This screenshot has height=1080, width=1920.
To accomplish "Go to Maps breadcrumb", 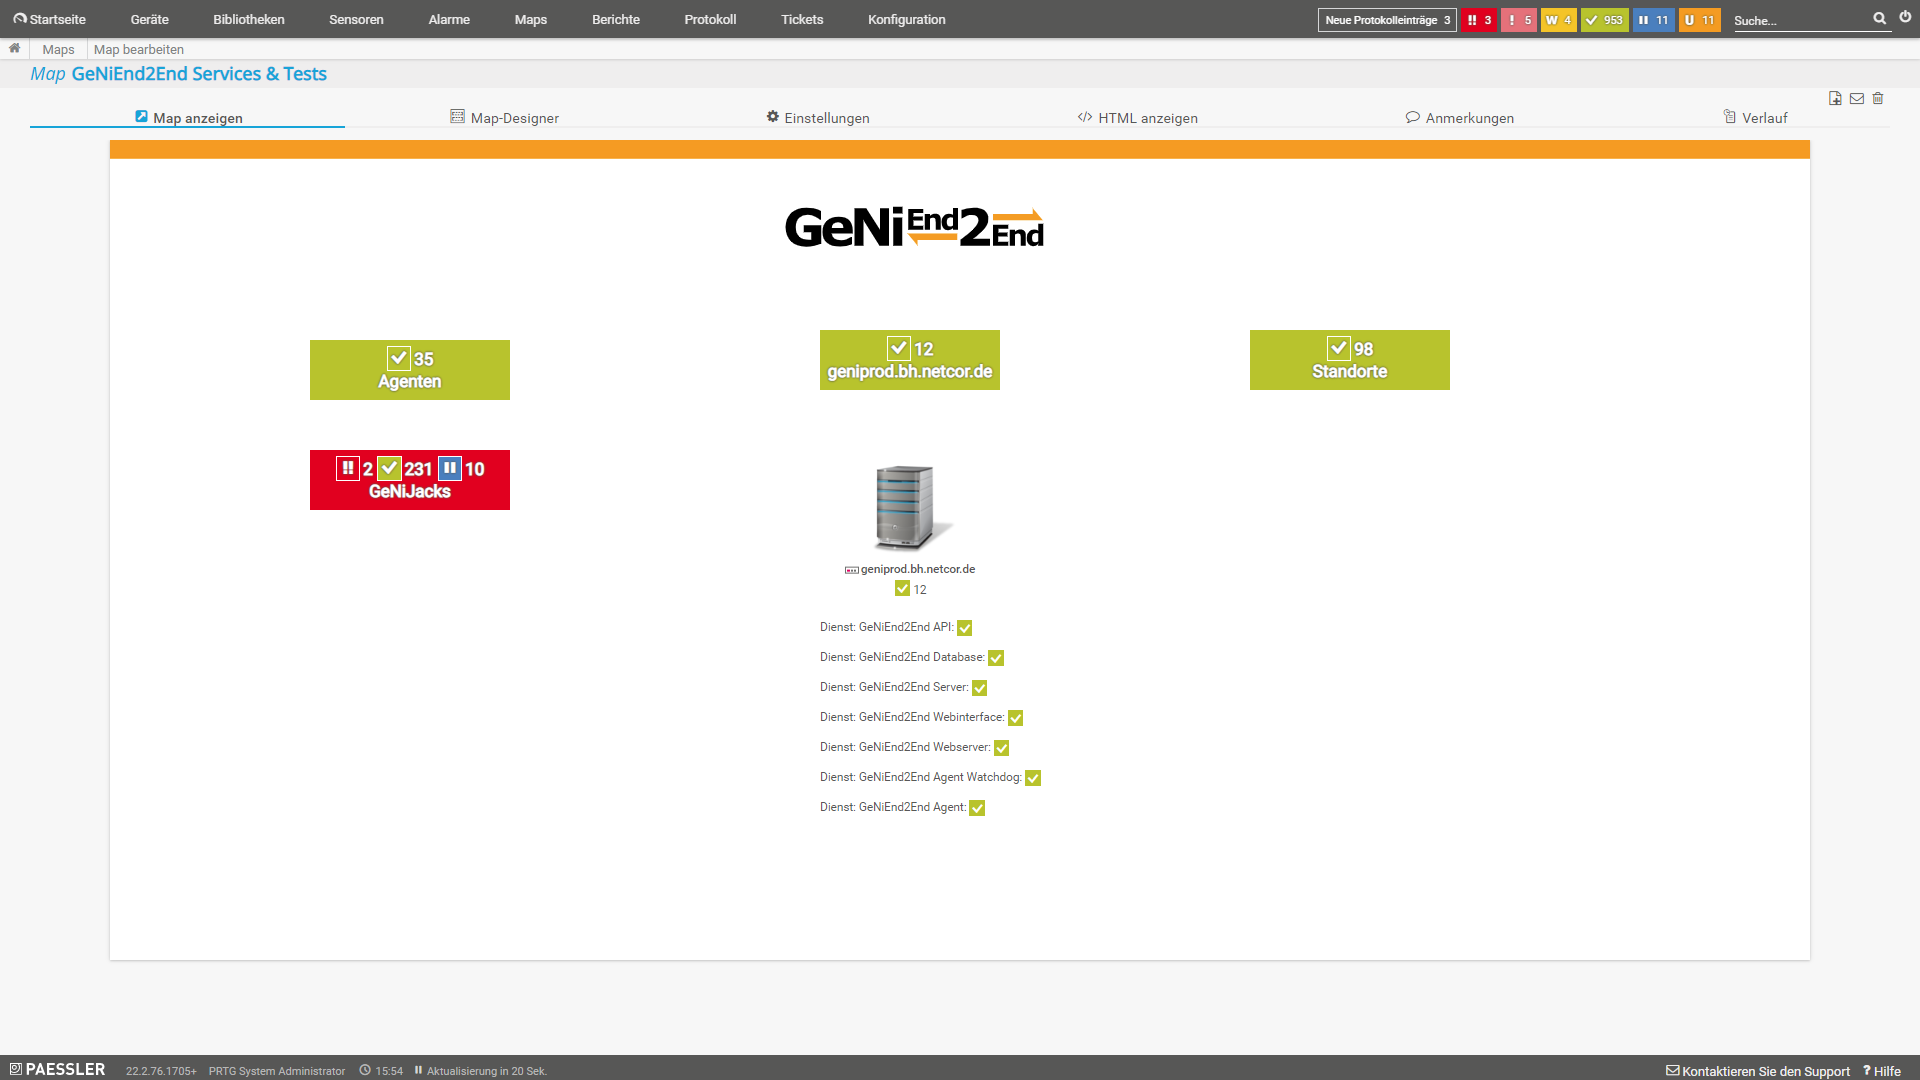I will point(58,49).
